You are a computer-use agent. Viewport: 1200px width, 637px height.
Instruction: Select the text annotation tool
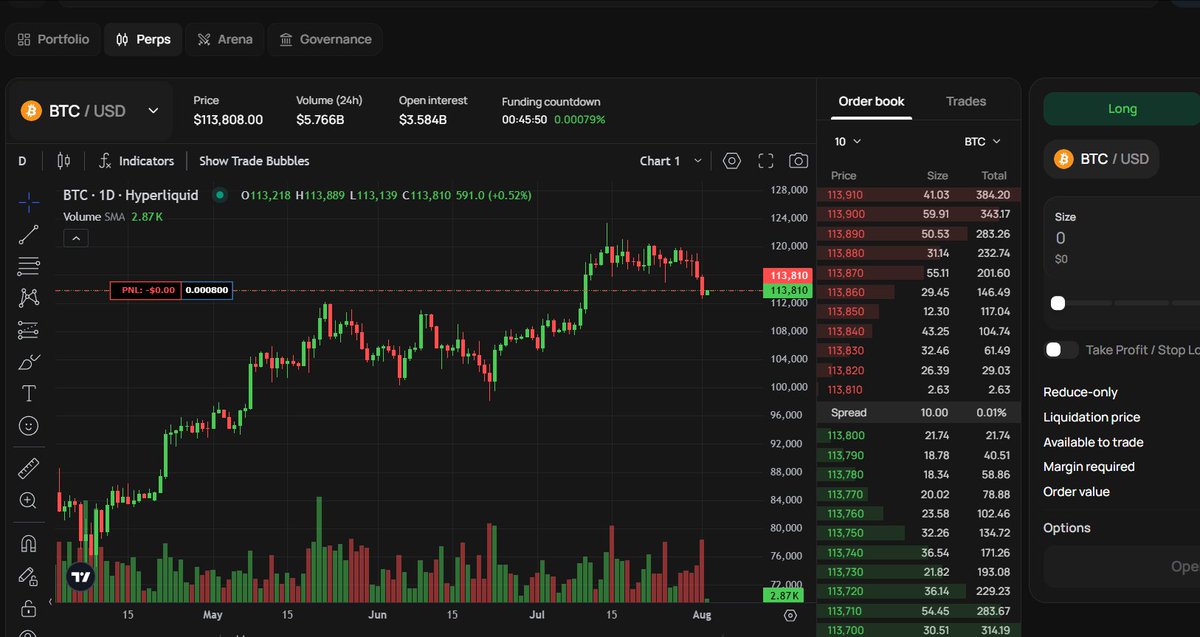(x=29, y=394)
